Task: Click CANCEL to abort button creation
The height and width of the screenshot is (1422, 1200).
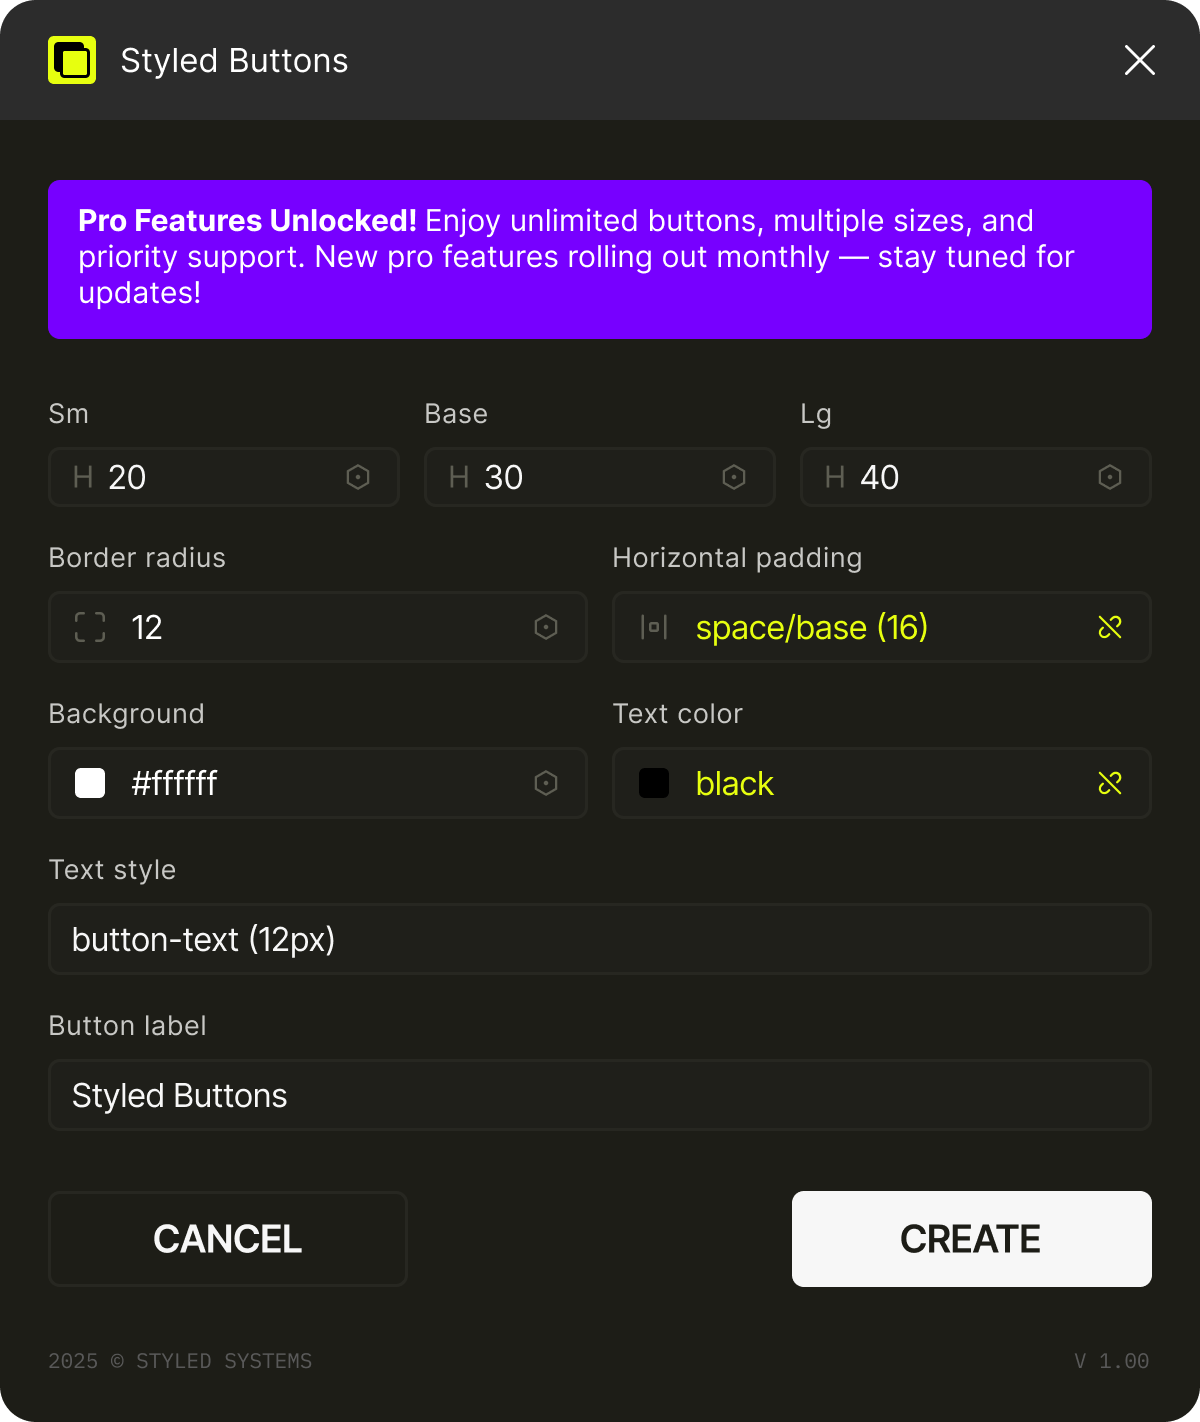Action: pos(227,1239)
